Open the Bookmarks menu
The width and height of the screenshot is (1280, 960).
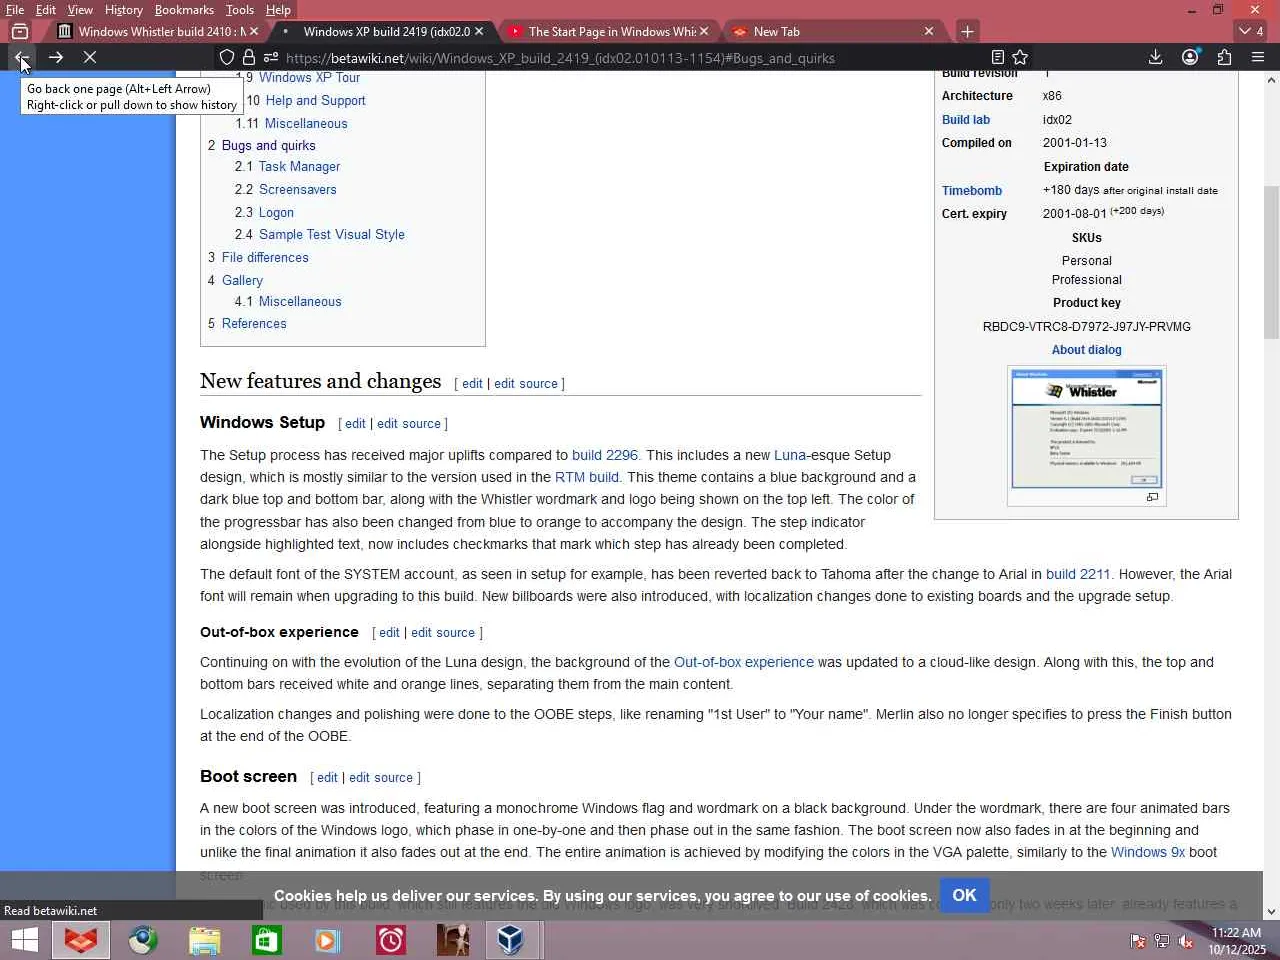pos(184,10)
